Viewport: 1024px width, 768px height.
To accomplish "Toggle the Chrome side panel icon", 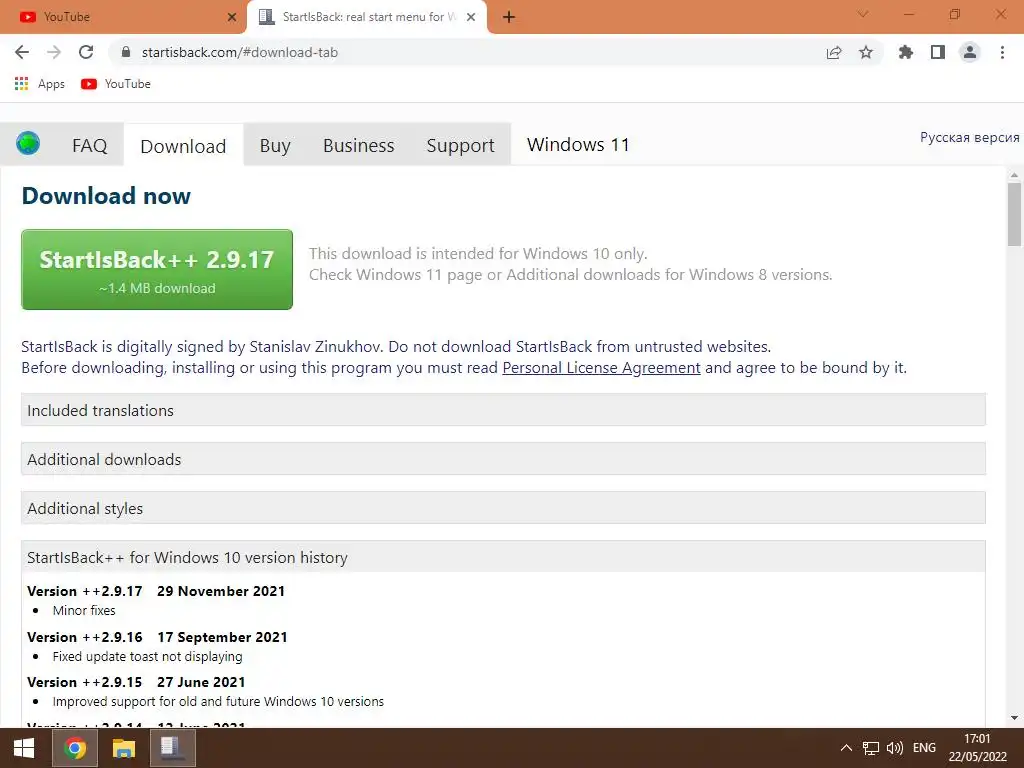I will point(938,52).
